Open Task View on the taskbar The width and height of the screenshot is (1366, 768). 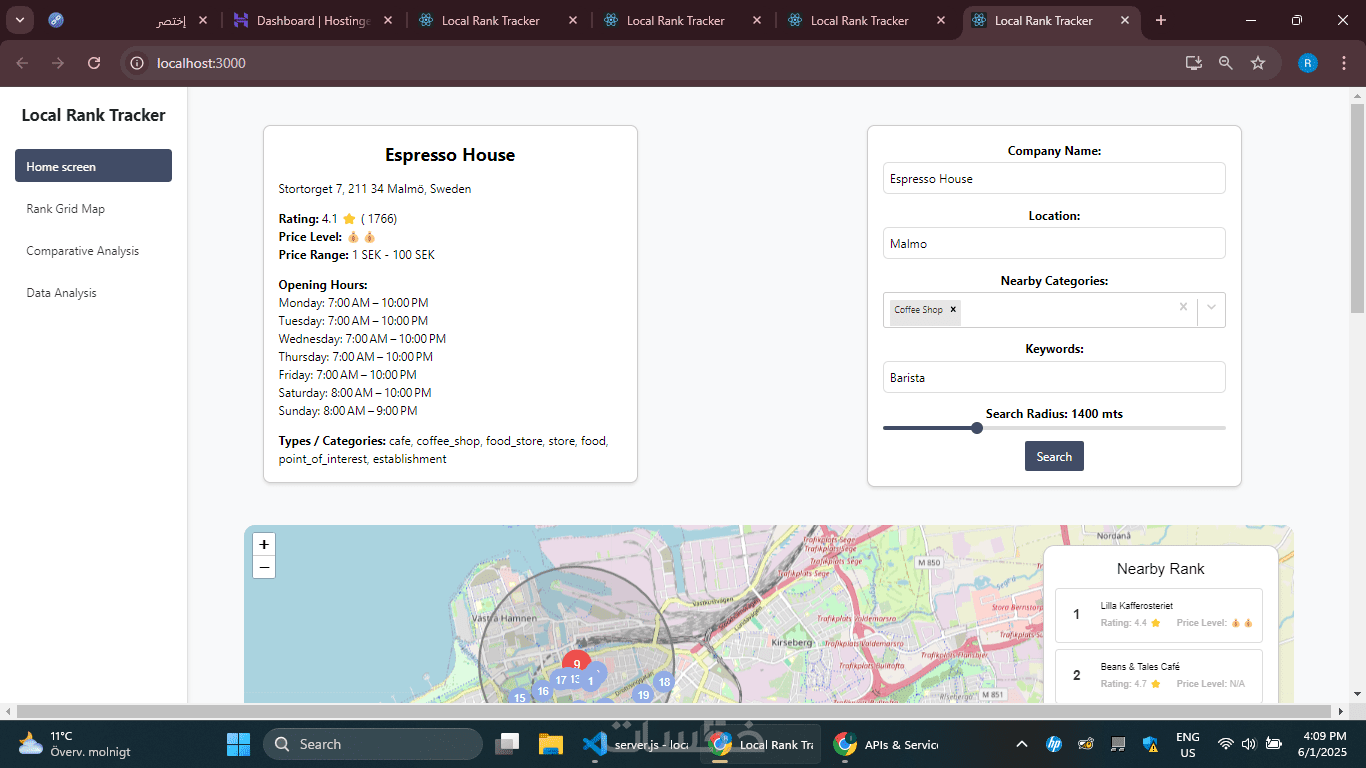click(x=508, y=744)
